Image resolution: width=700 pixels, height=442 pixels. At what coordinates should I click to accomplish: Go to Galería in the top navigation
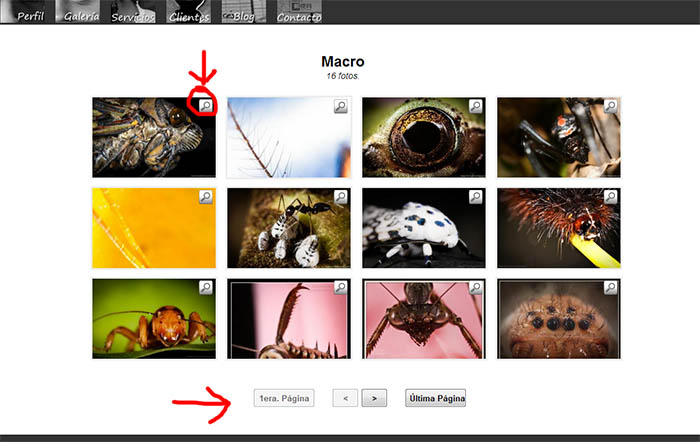click(x=78, y=12)
